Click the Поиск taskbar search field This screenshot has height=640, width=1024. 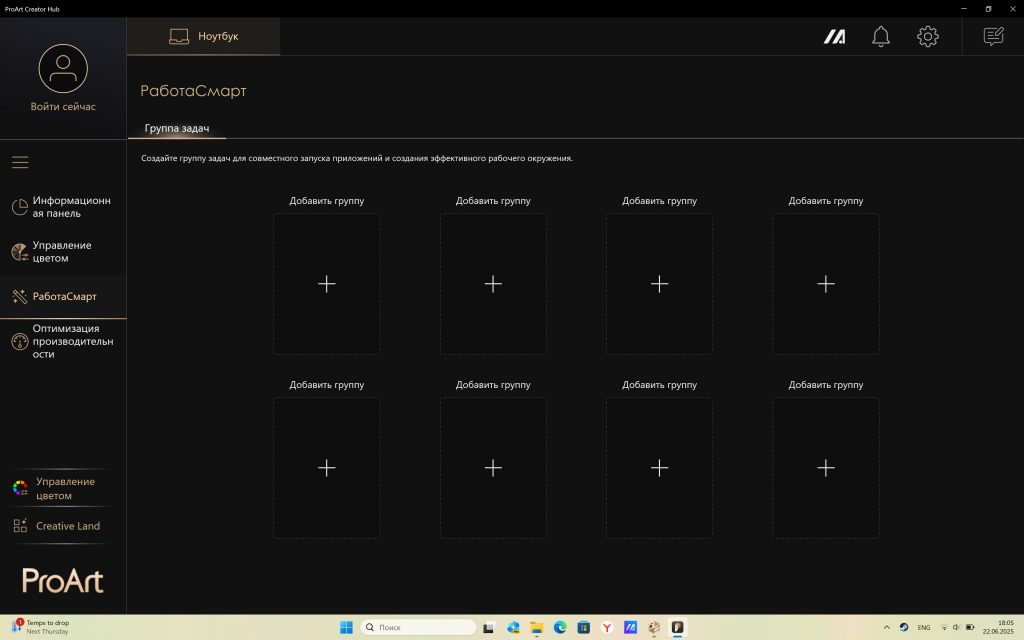coord(418,628)
